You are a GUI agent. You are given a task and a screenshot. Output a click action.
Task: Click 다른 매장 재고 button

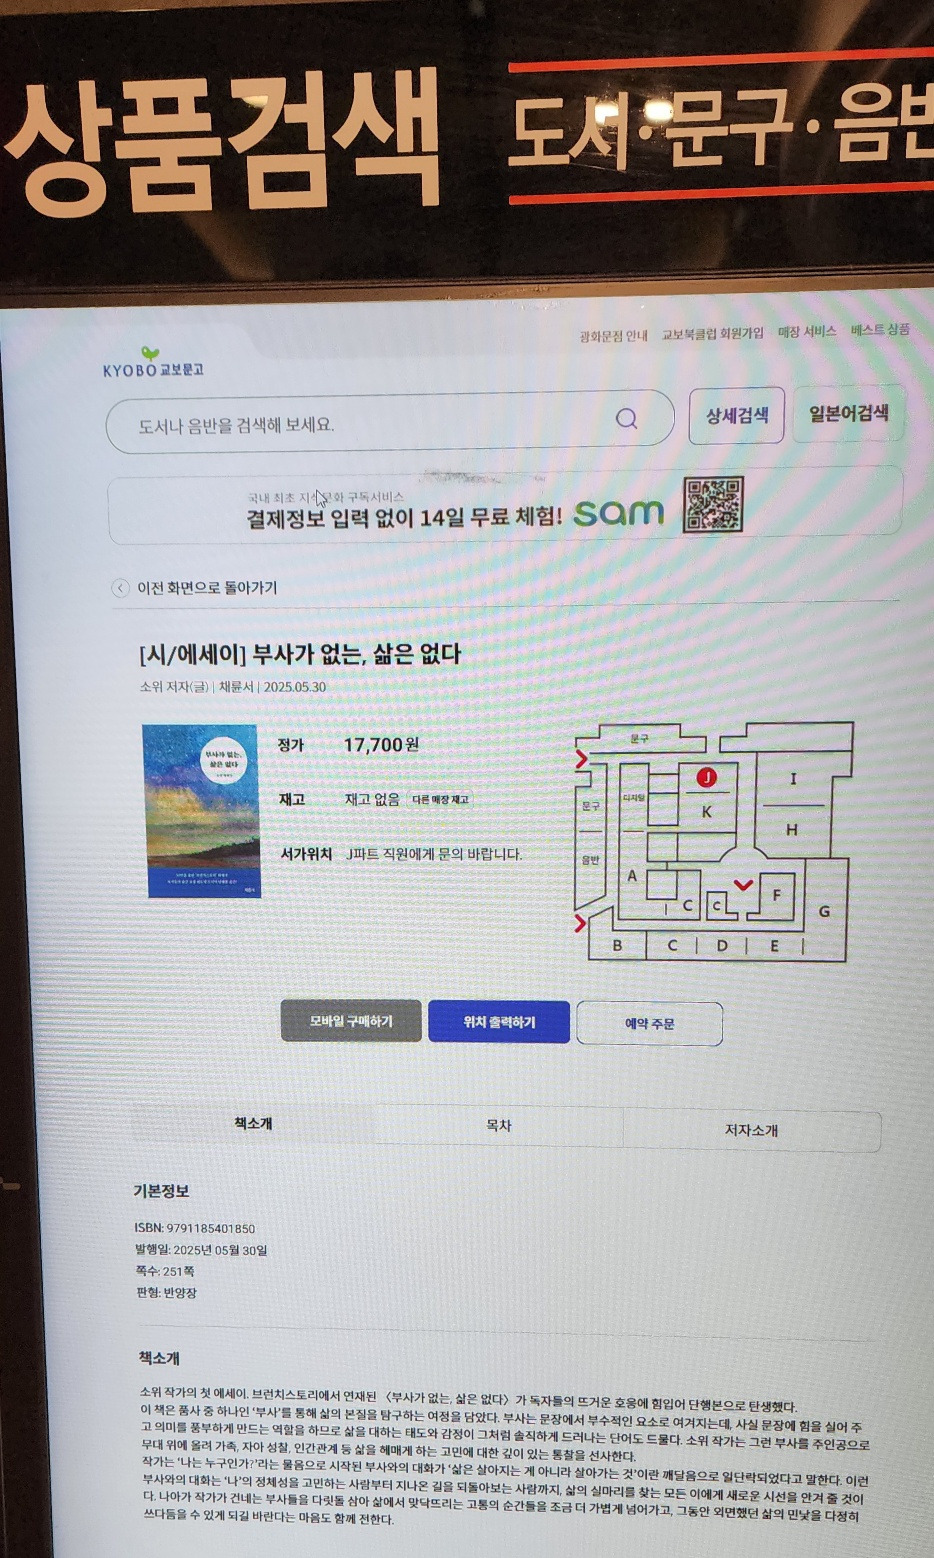point(440,800)
